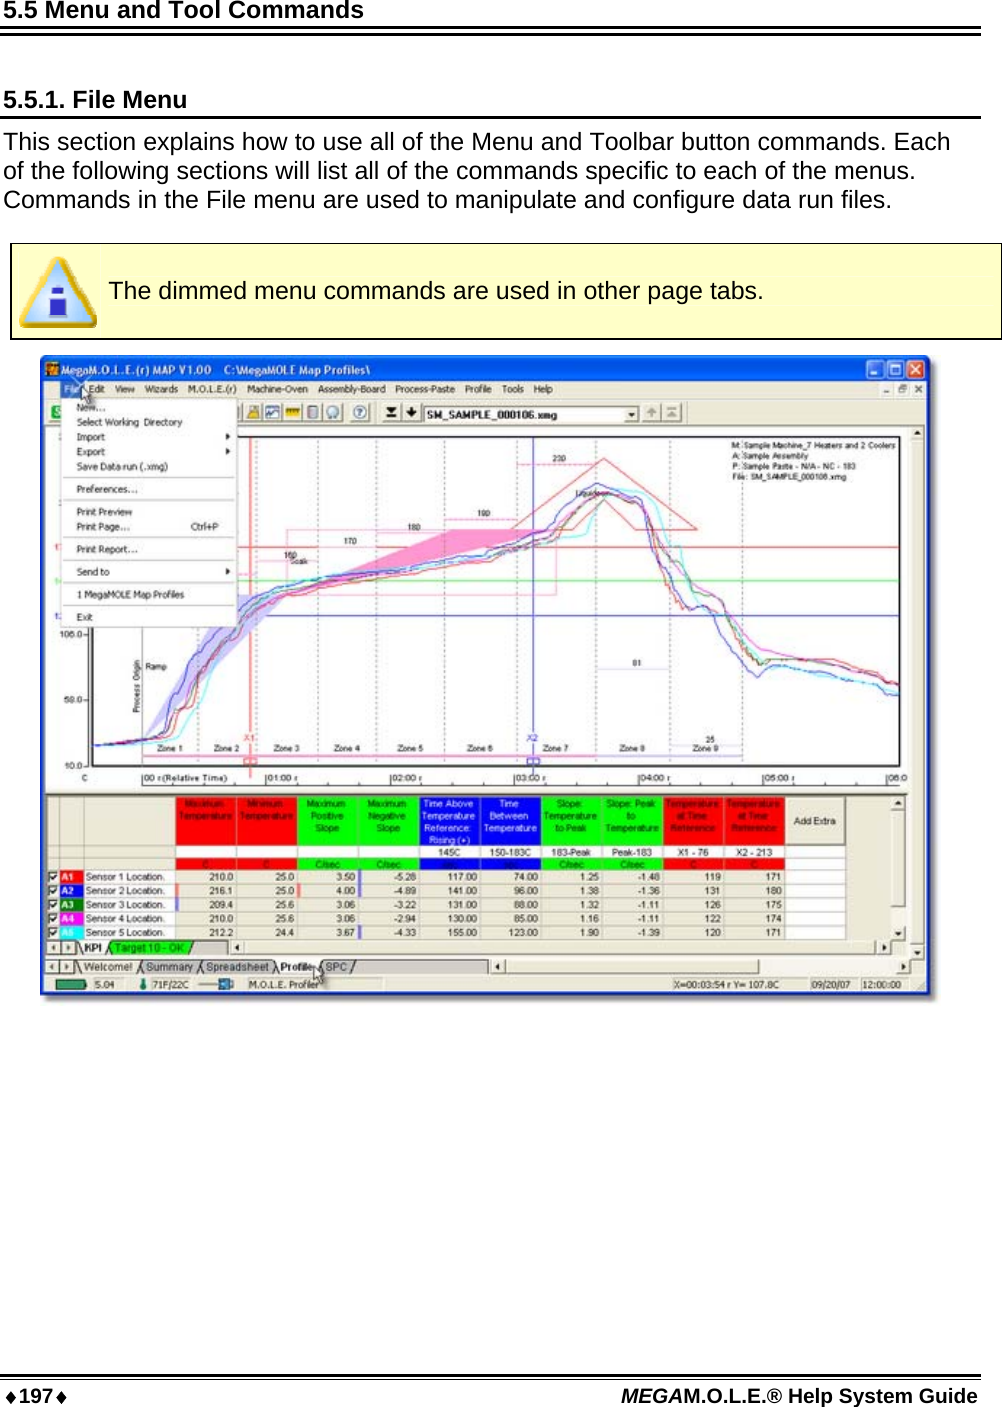Screen dimensions: 1002x1407
Task: Open the SM_SAMPLE_000106.xmg file dropdown
Action: 631,414
